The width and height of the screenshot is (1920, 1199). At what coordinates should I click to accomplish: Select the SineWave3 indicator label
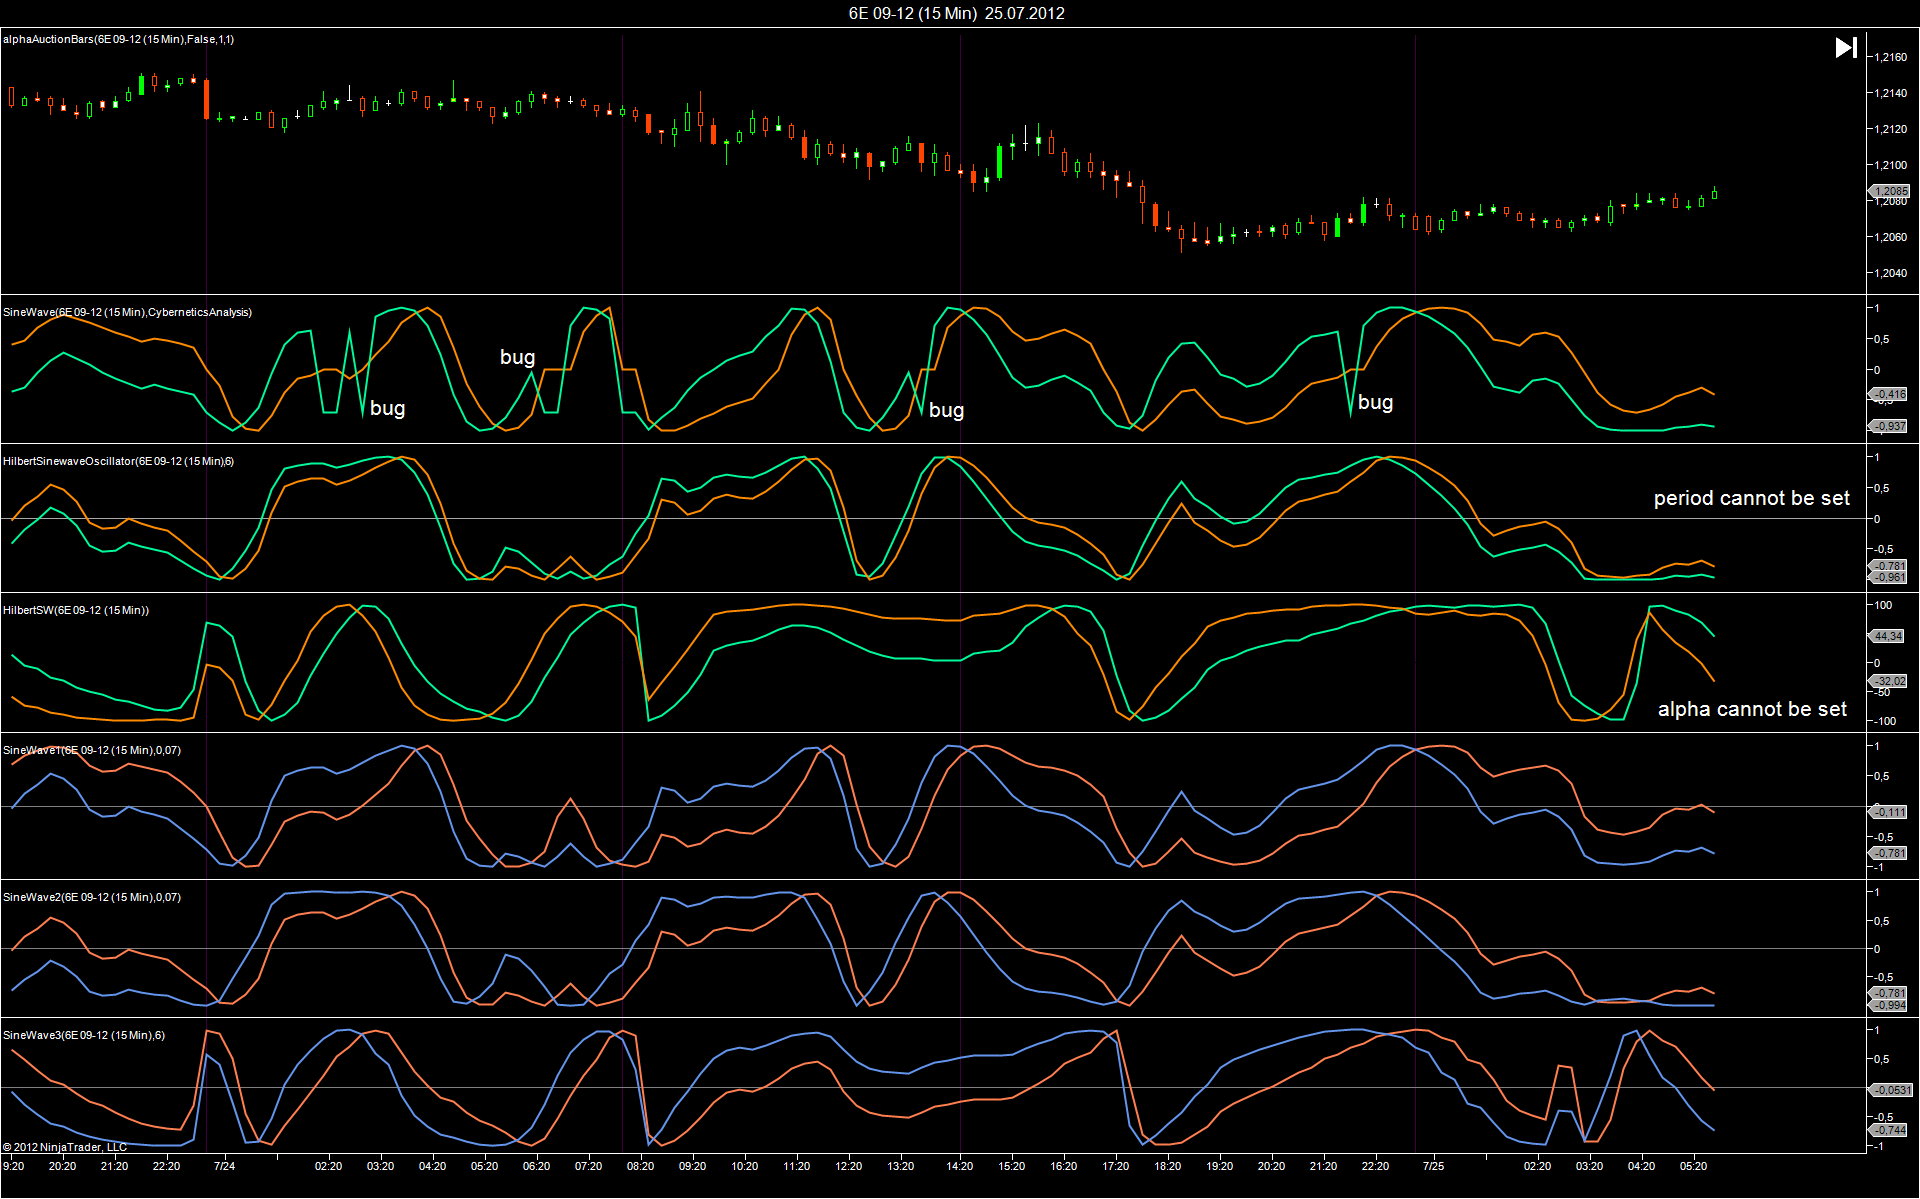84,1036
